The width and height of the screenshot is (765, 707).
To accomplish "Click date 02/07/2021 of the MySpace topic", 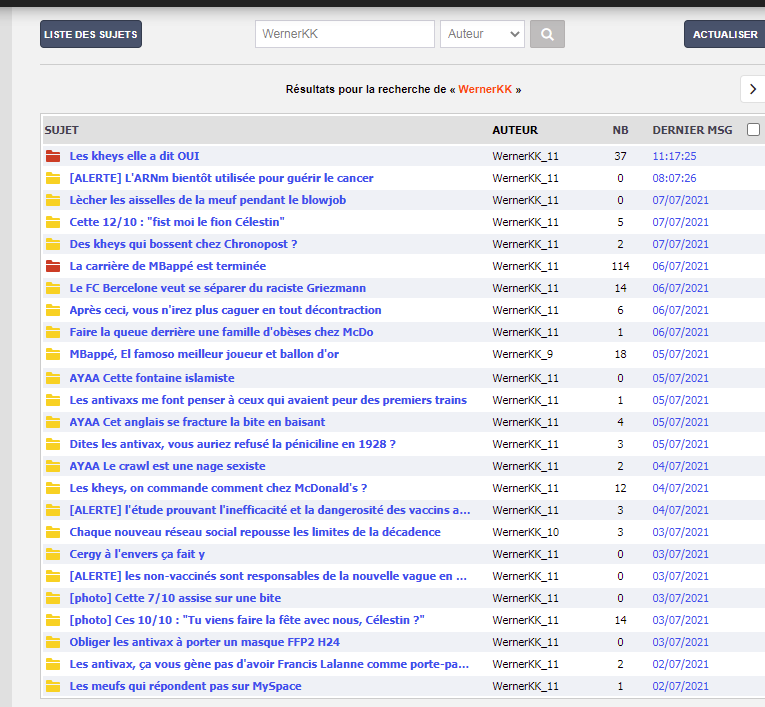I will 680,686.
